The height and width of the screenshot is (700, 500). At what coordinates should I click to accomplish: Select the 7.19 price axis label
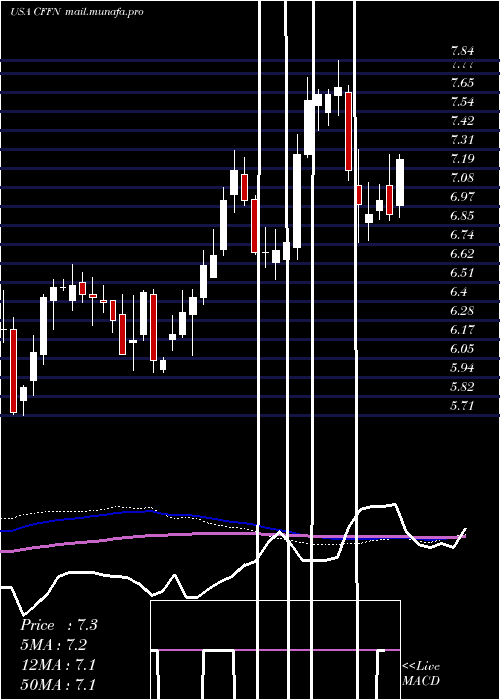coord(462,158)
